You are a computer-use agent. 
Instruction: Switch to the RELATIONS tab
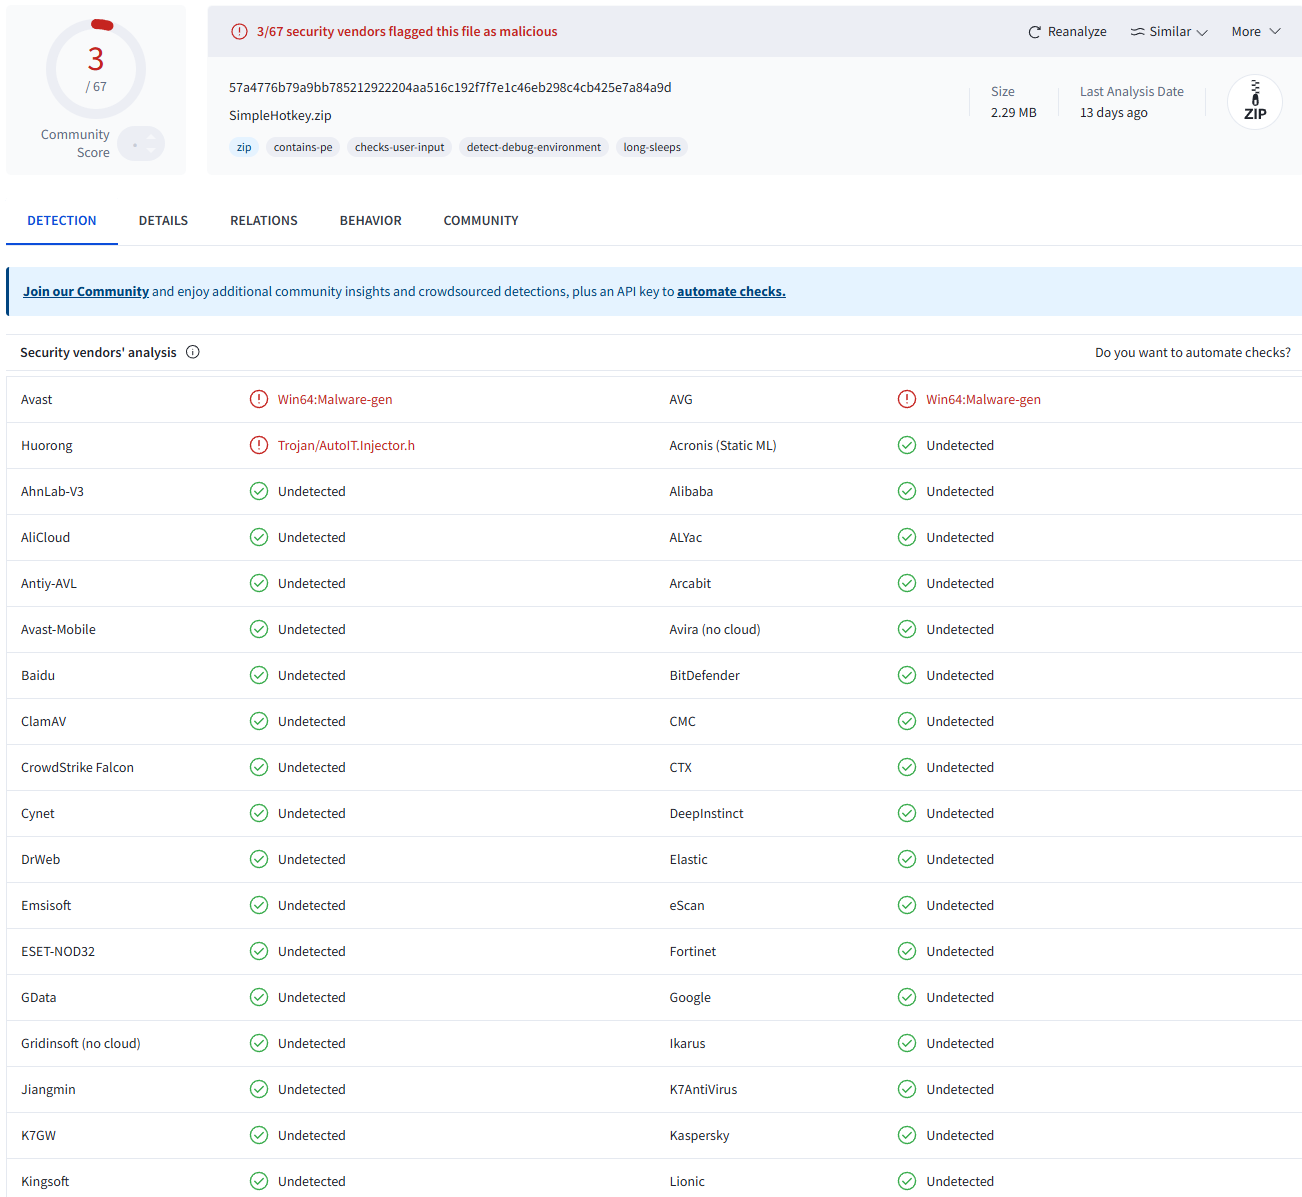point(264,221)
